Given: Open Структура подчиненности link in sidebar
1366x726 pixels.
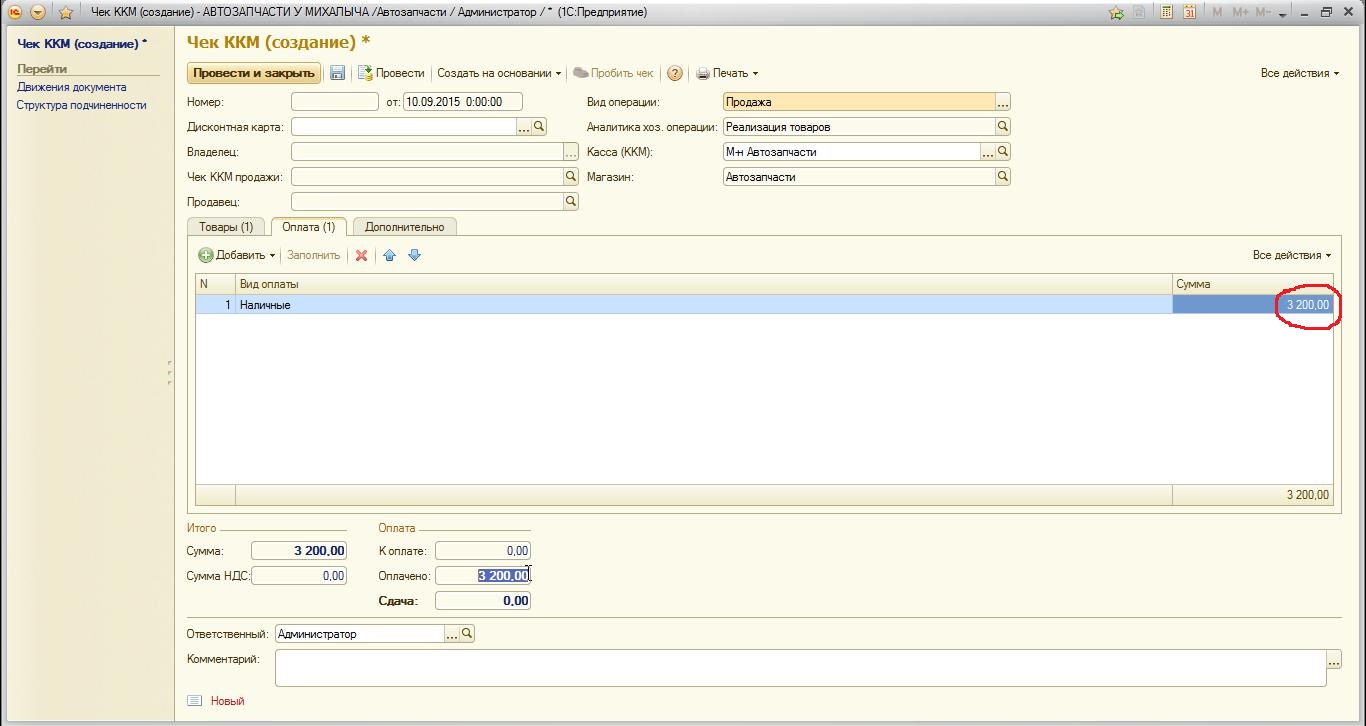Looking at the screenshot, I should click(x=81, y=105).
